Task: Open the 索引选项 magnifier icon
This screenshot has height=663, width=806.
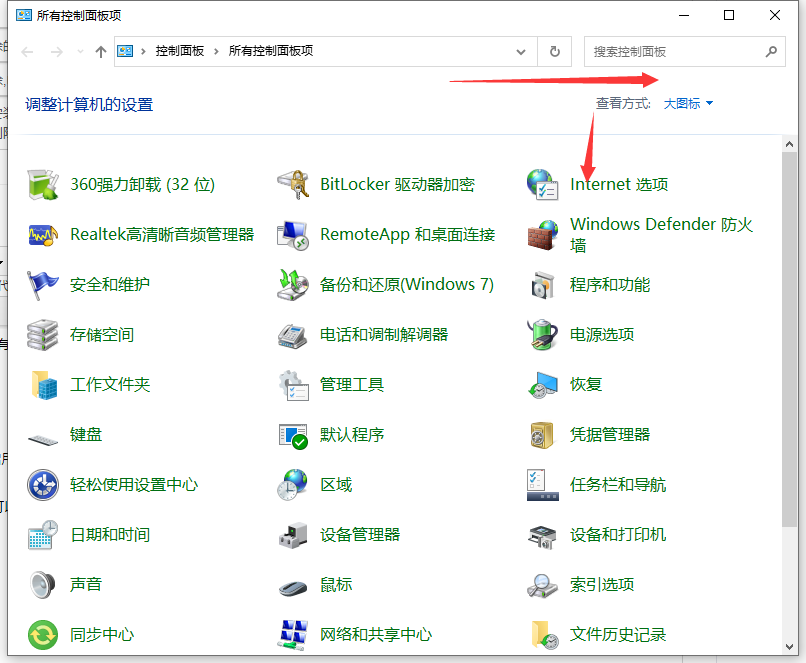Action: coord(542,585)
